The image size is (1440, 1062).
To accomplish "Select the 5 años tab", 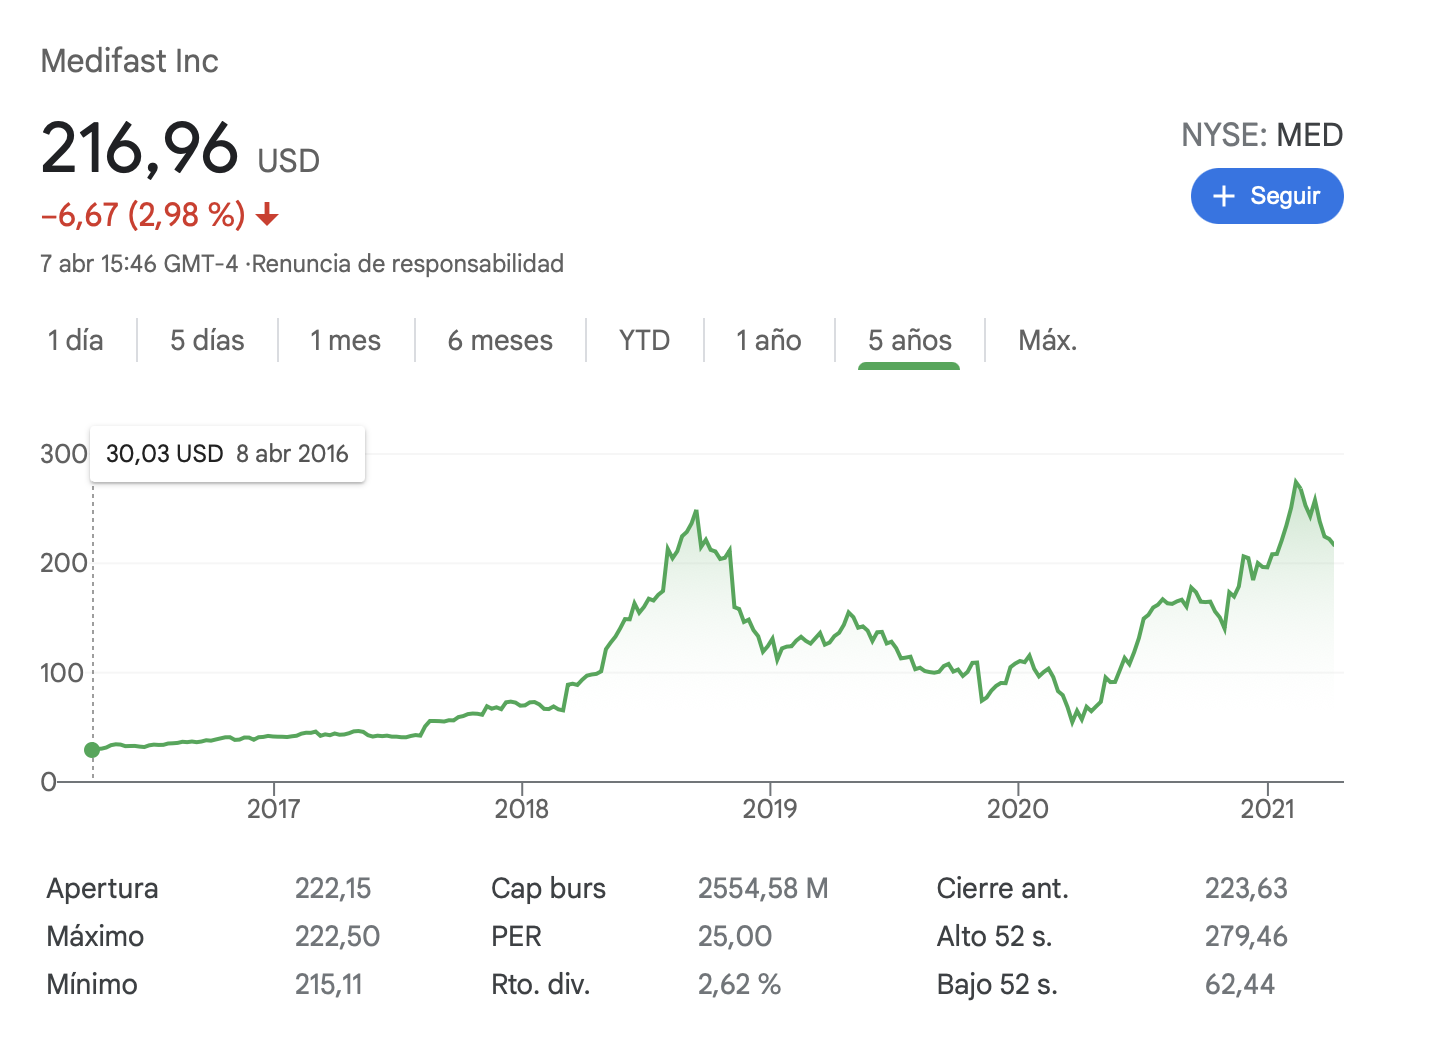I will coord(910,340).
